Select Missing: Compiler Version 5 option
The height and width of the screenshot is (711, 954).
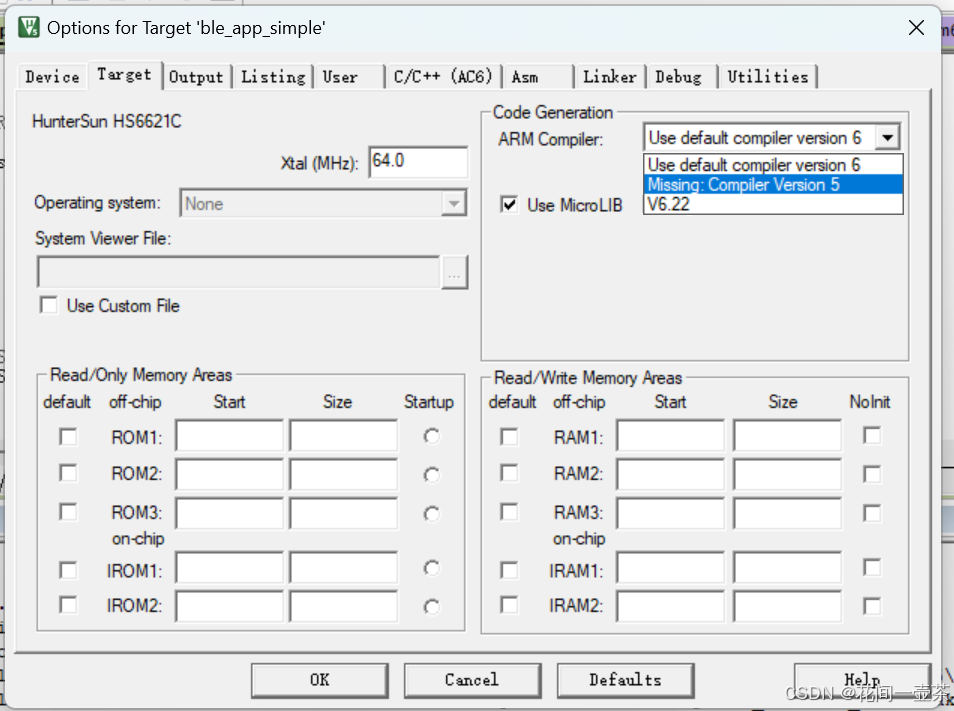coord(773,184)
